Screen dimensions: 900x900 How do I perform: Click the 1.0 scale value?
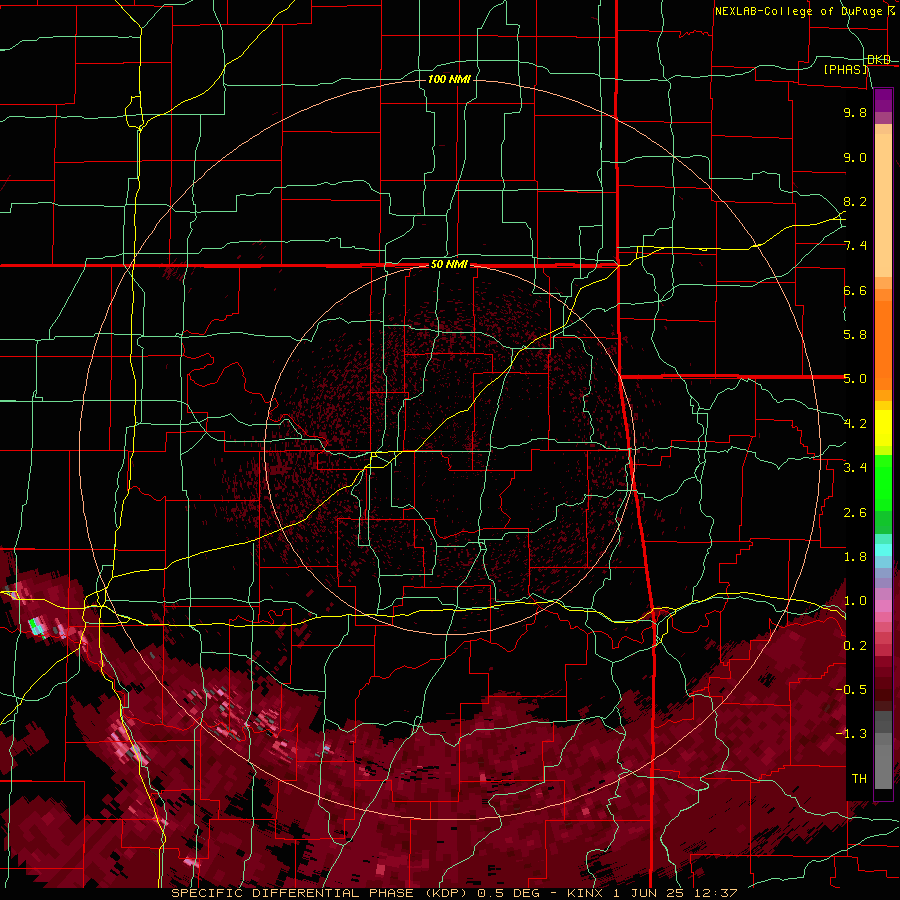[855, 601]
